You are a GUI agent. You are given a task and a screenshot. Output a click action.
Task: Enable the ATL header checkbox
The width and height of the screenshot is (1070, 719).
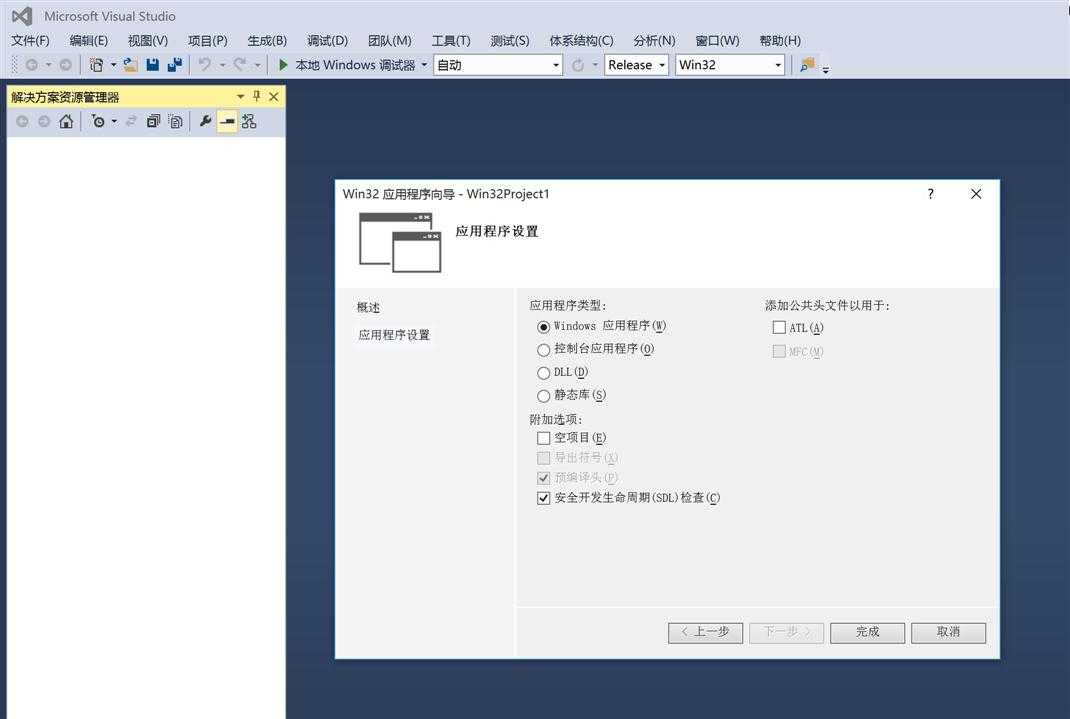point(779,327)
